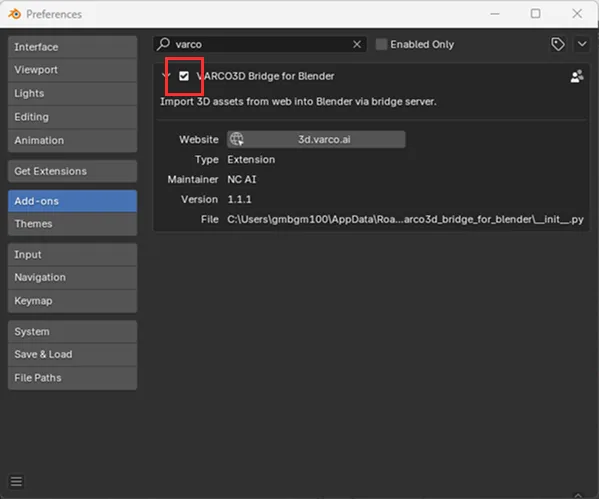Click the Blender logo in title bar
599x499 pixels.
15,14
